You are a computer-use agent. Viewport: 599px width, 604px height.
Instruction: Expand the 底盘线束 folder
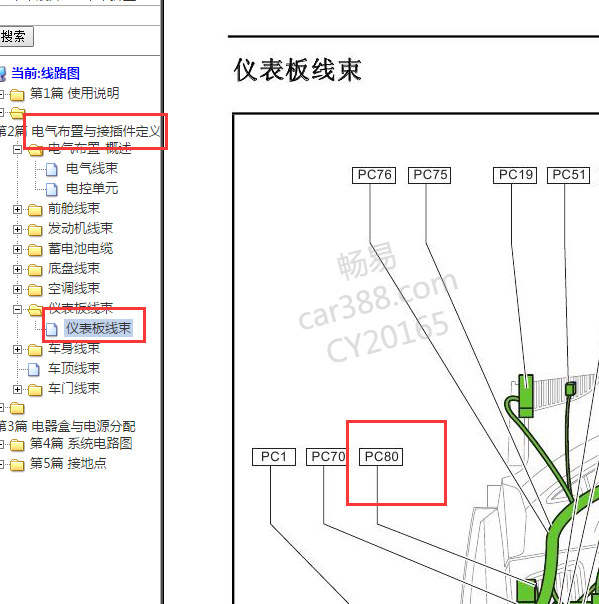(17, 269)
